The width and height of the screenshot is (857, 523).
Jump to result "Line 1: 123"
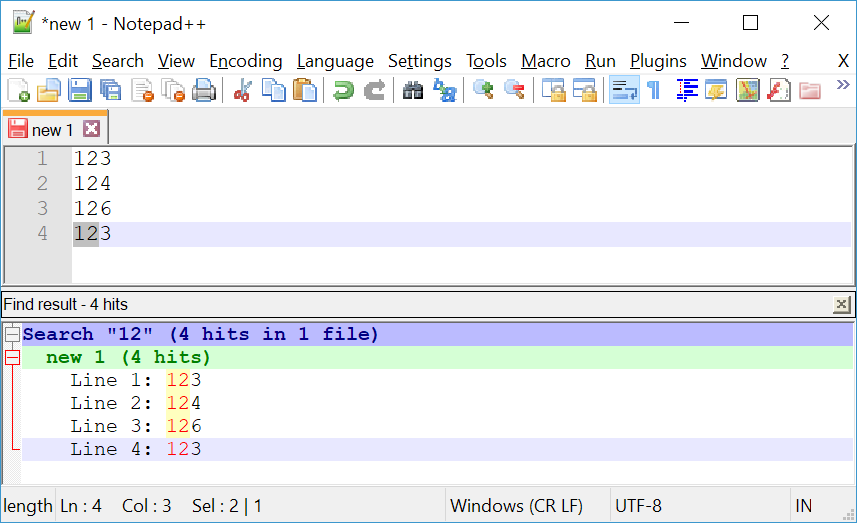coord(437,380)
